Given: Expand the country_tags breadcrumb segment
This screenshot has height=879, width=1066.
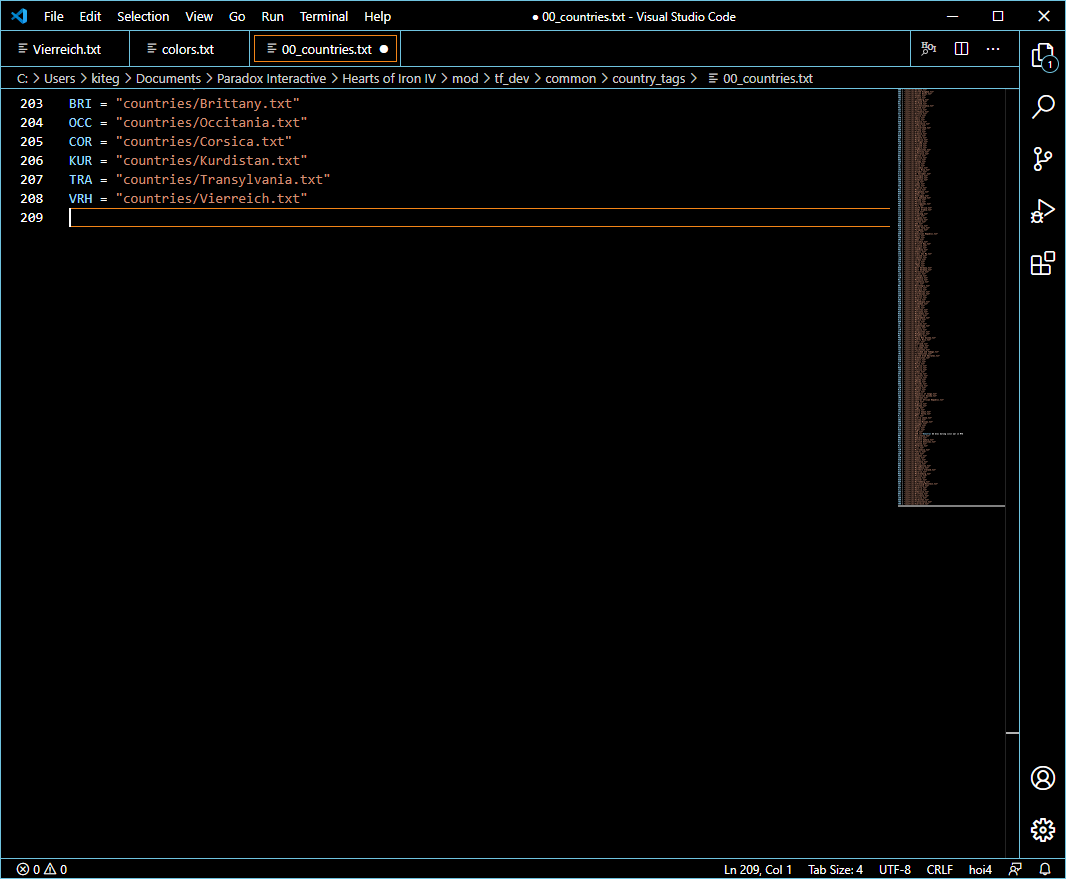Looking at the screenshot, I should 649,78.
